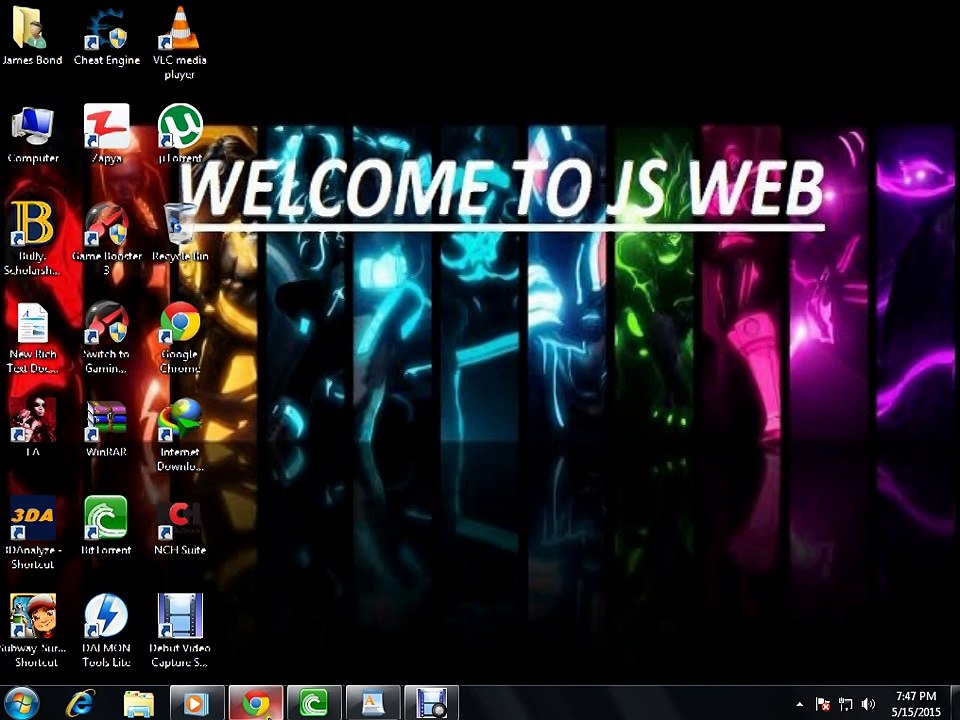Launch Internet Explorer from the taskbar
960x720 pixels.
tap(81, 703)
